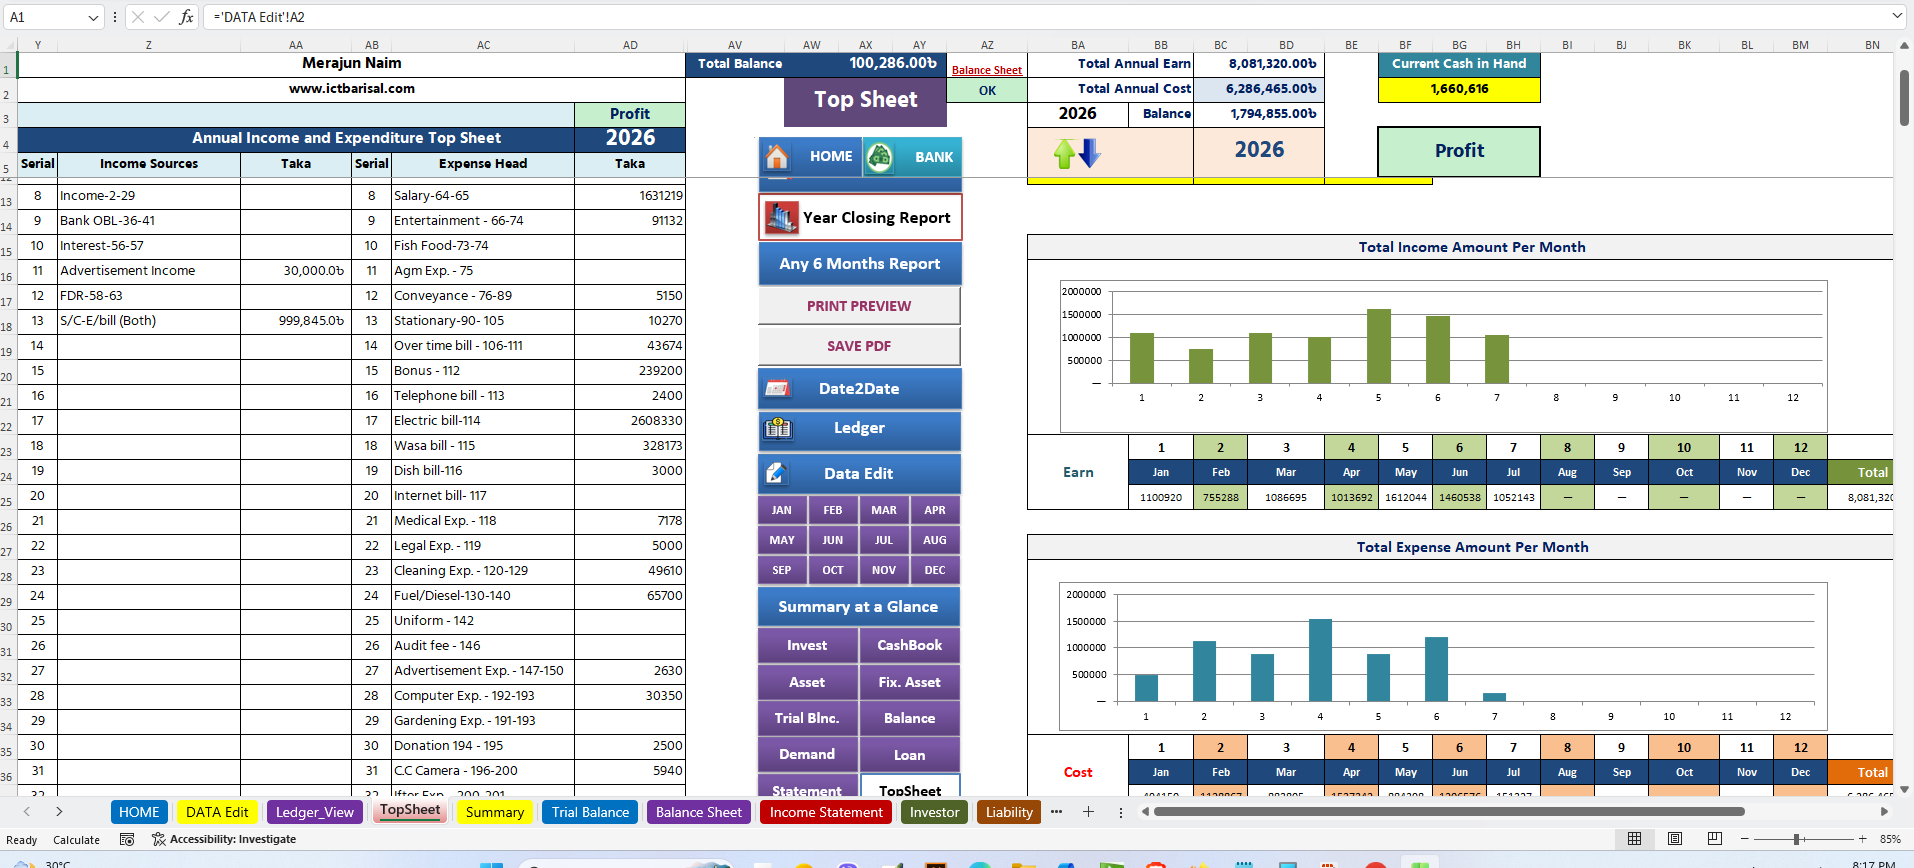The height and width of the screenshot is (868, 1914).
Task: Open the BANK icon button
Action: [879, 157]
